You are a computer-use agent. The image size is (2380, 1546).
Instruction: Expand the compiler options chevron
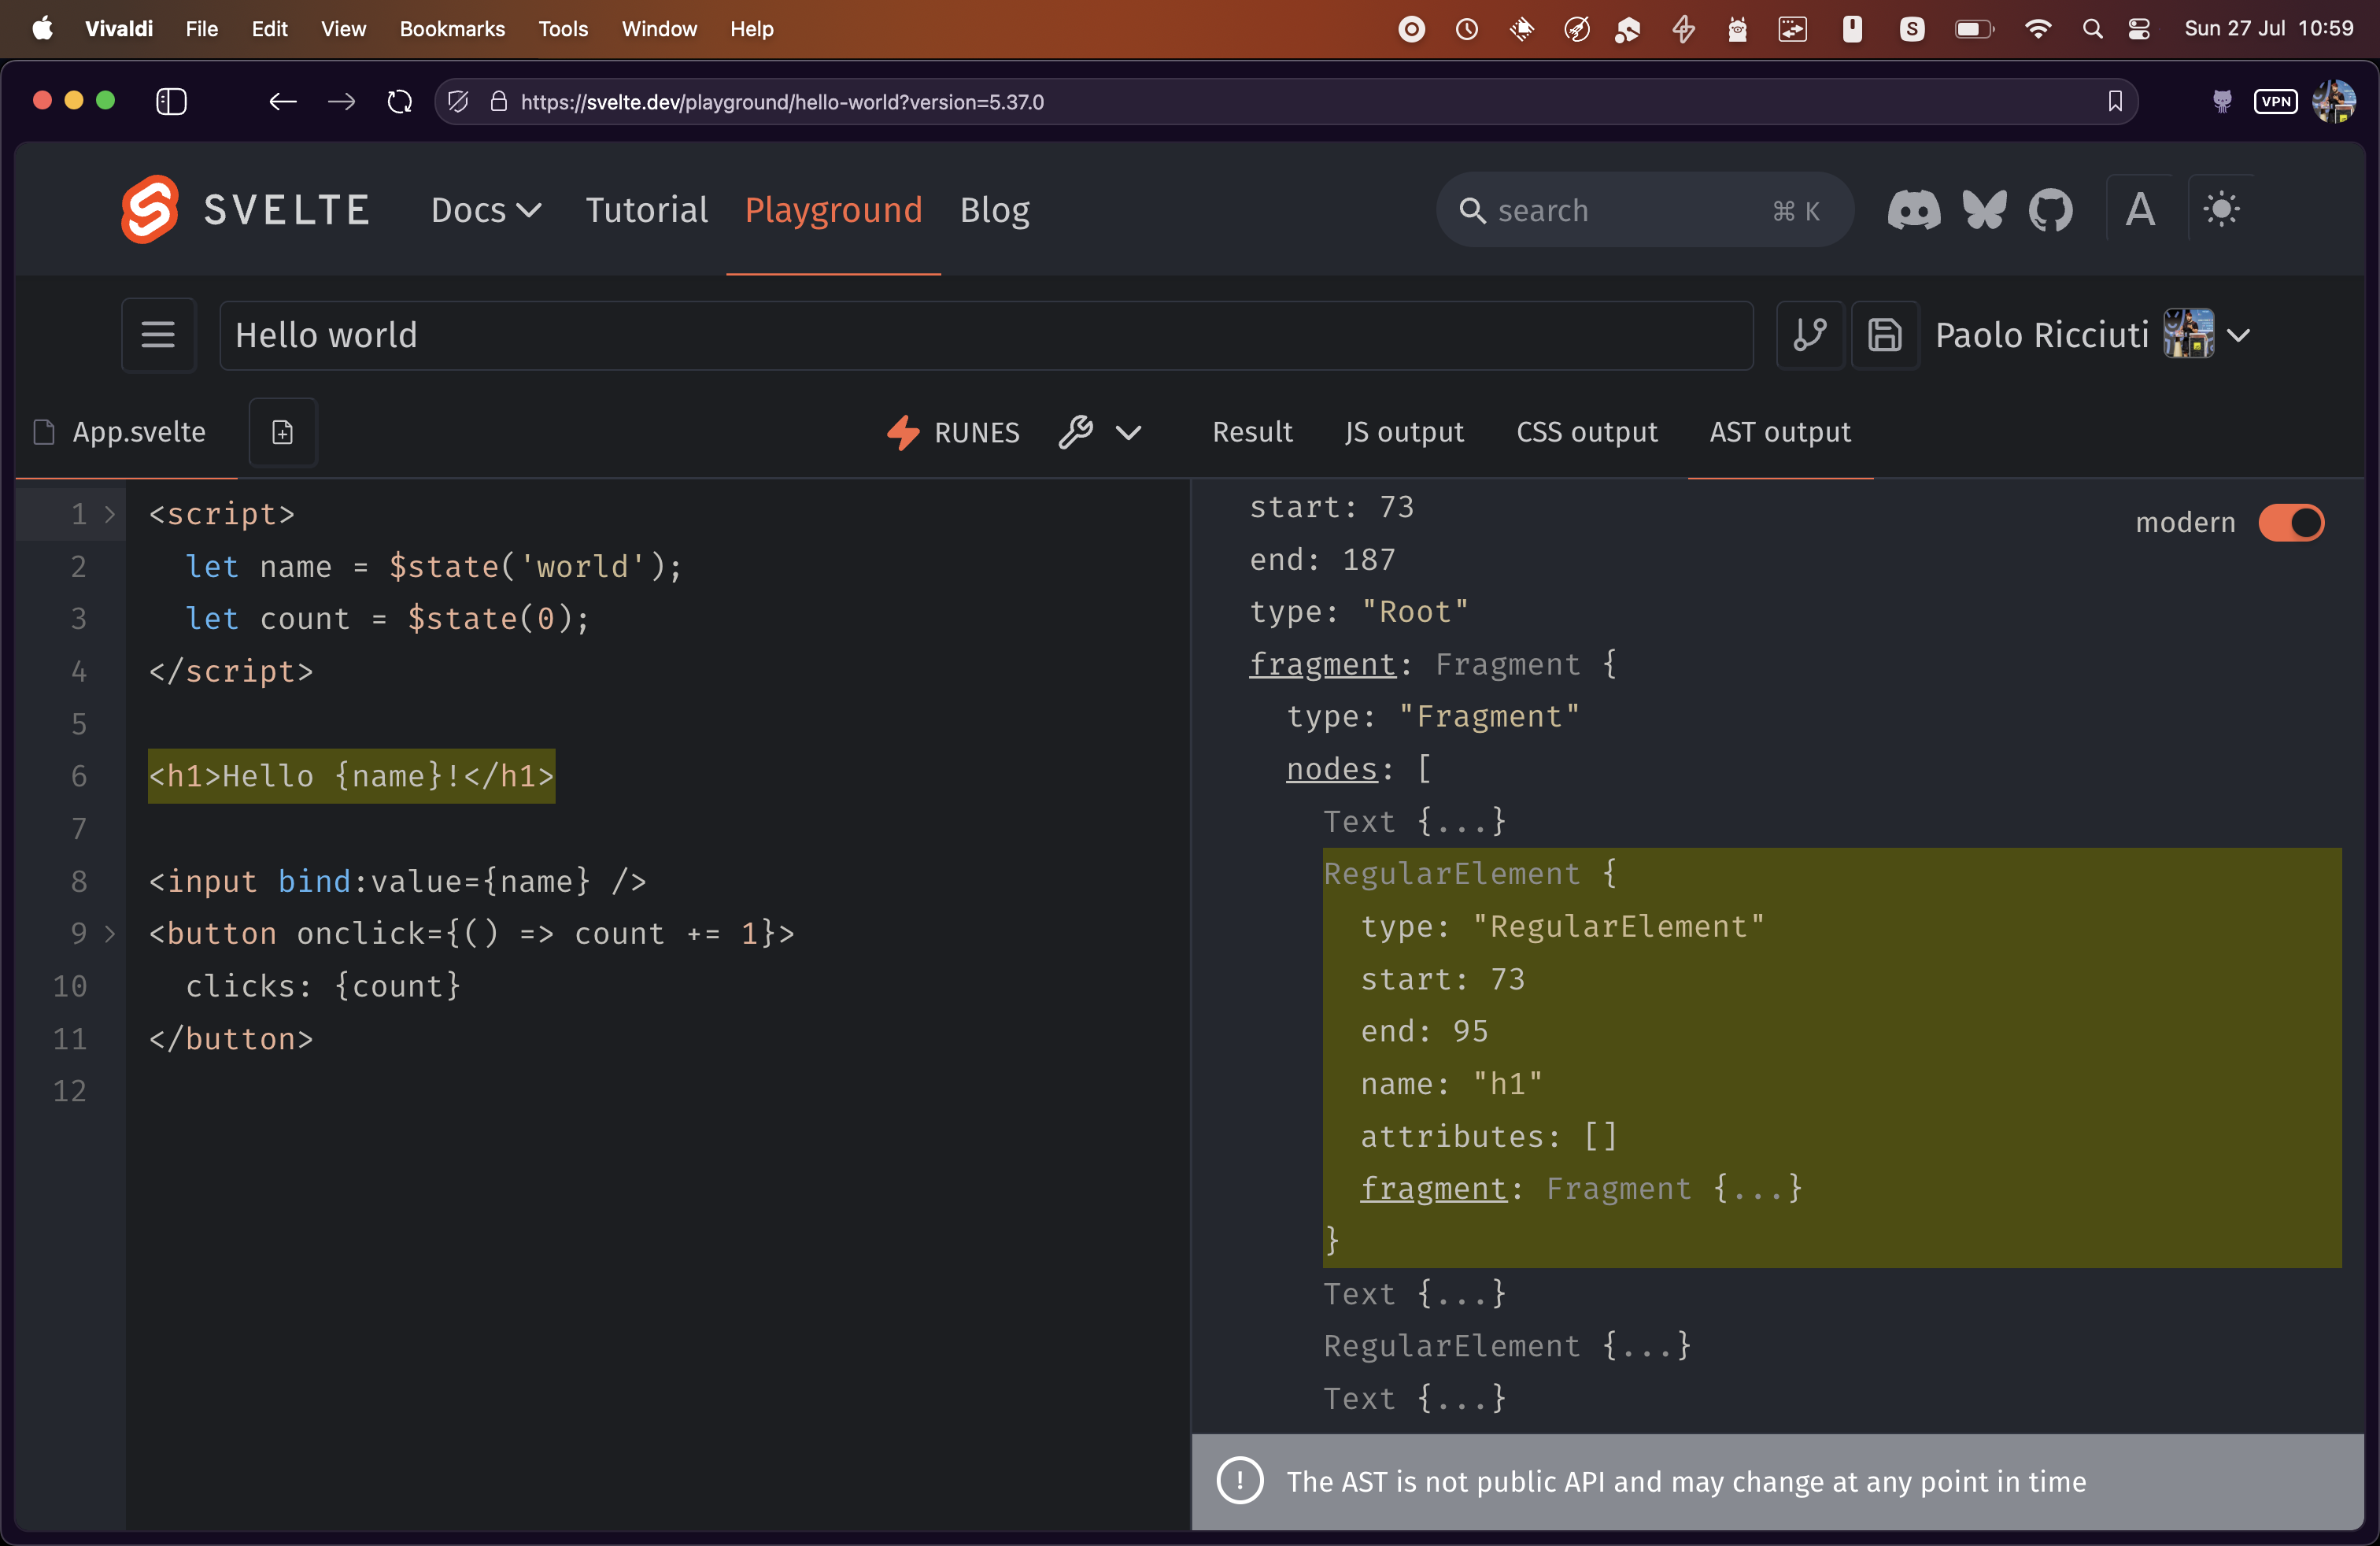pos(1129,432)
